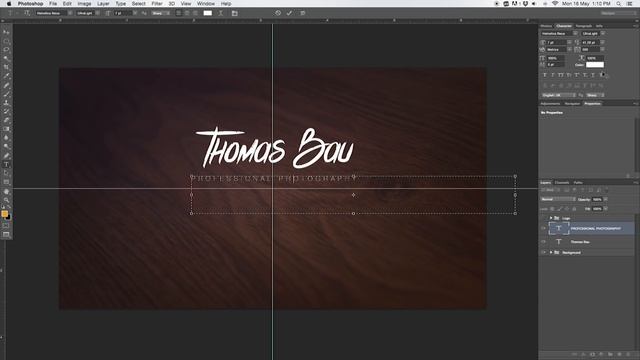Select the Crop tool
Viewport: 640px width, 360px height.
(6, 67)
